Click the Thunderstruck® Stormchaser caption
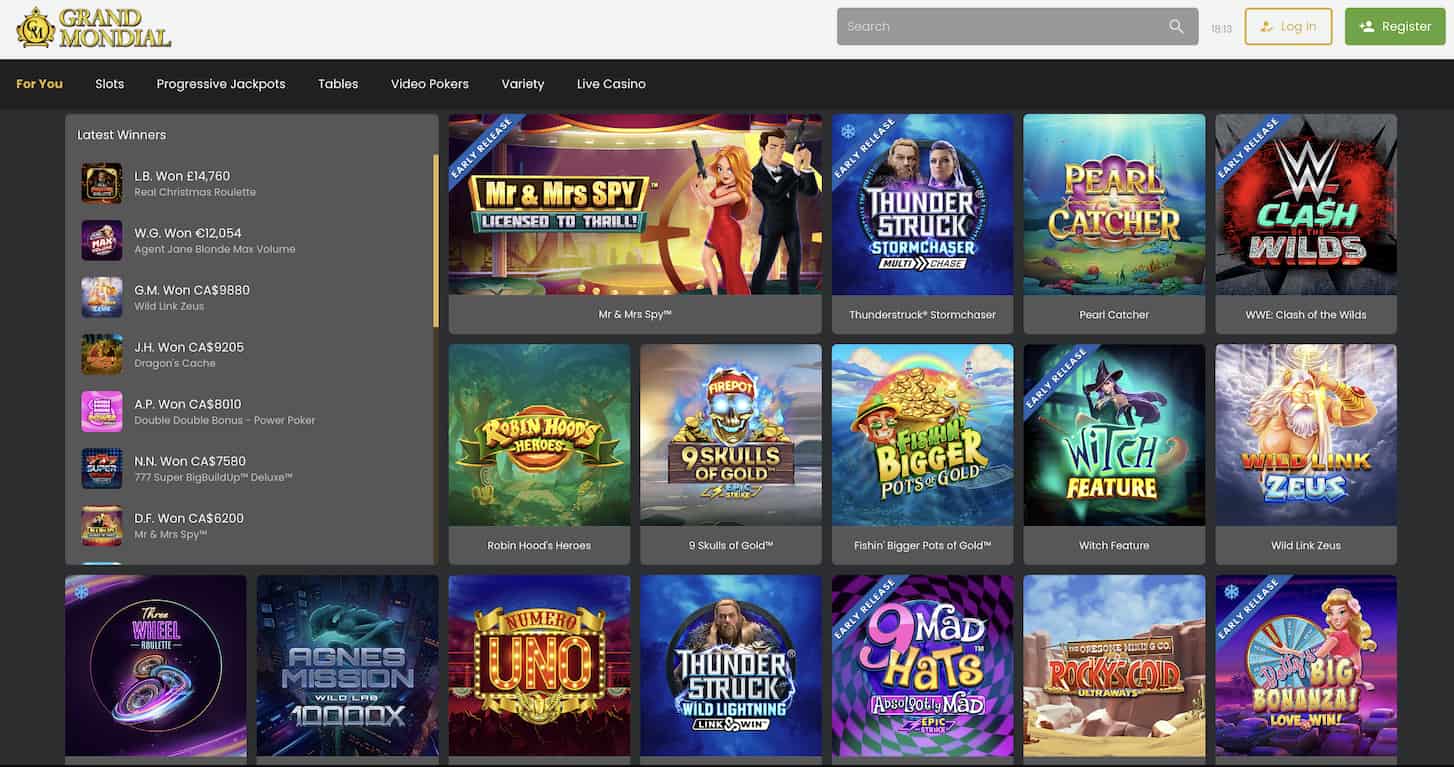This screenshot has height=767, width=1454. click(922, 315)
